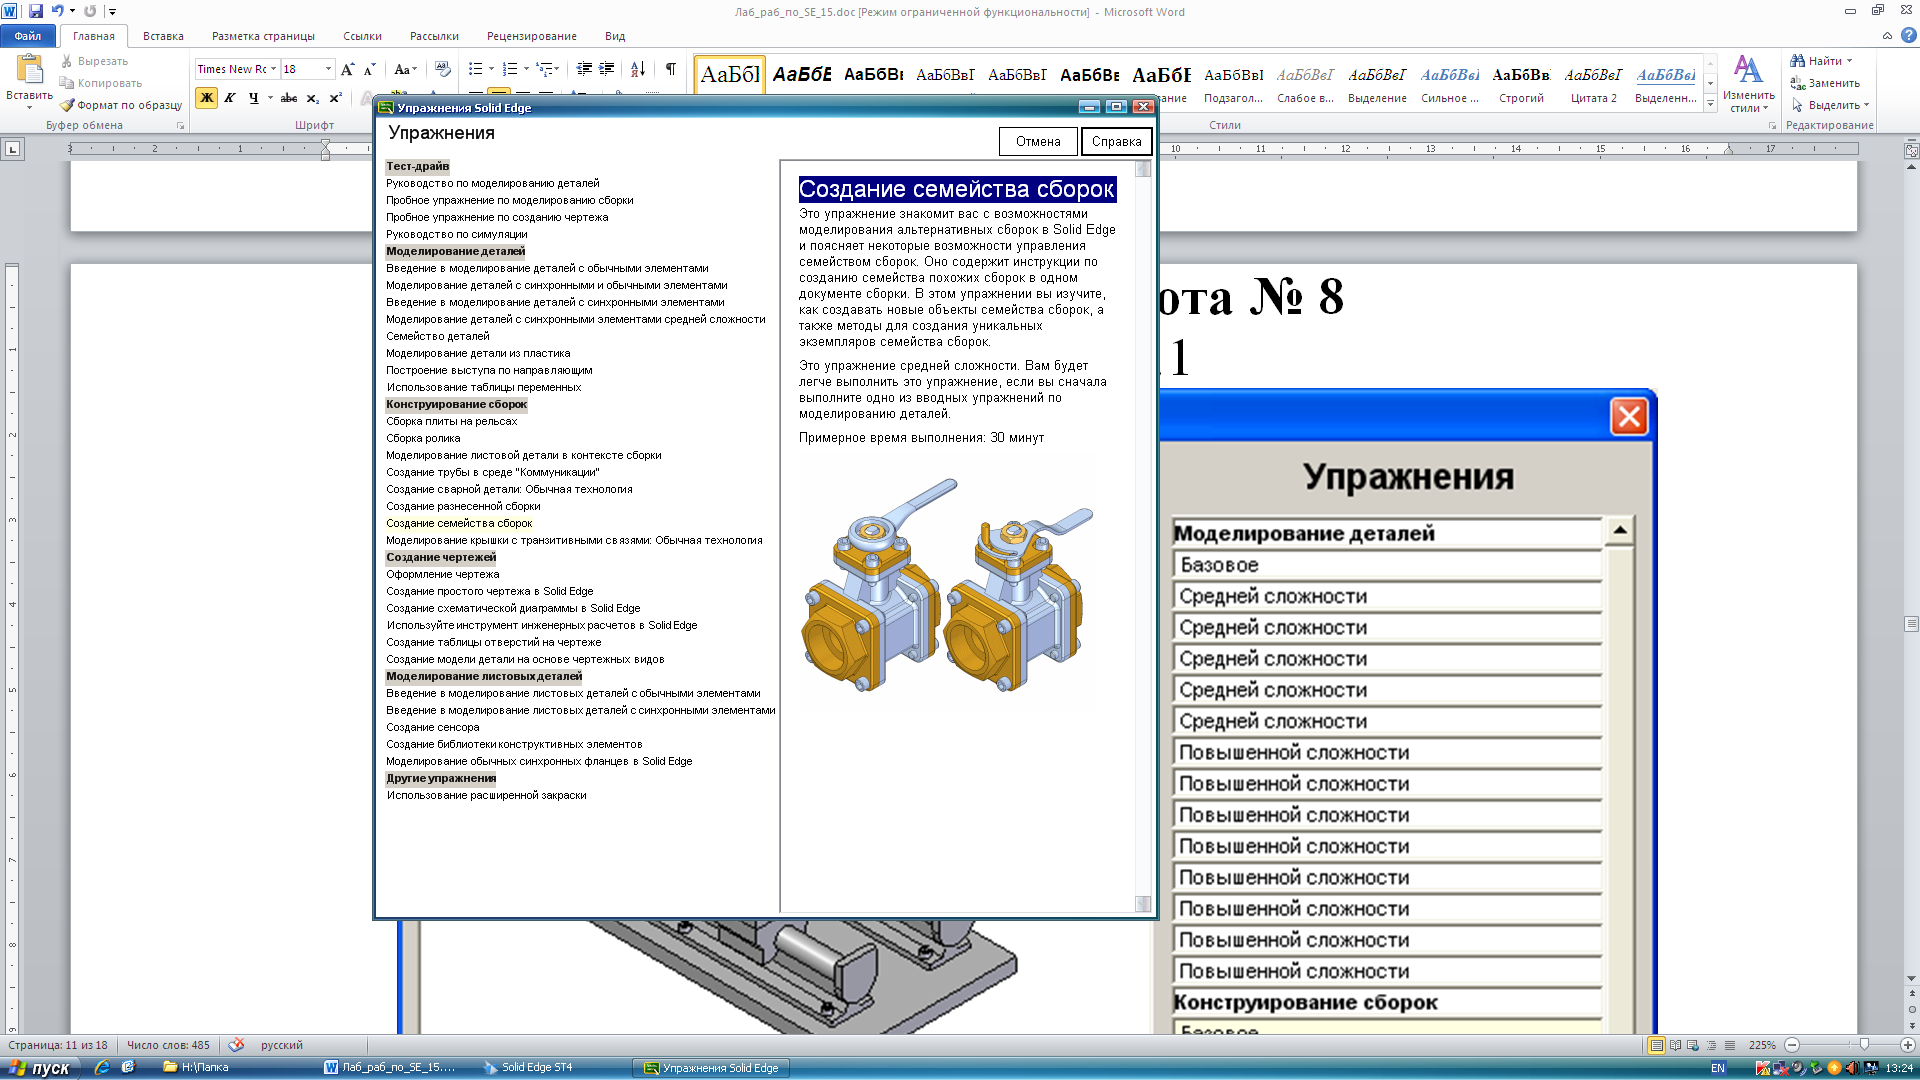Switch to the Рецензирование tab

531,36
